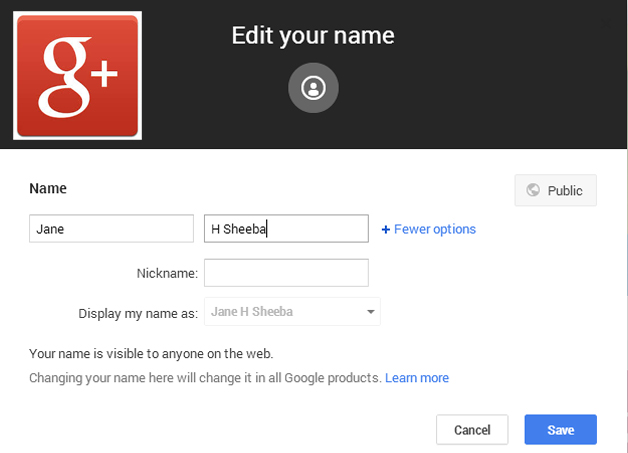This screenshot has width=628, height=453.
Task: Click the 'Display my name as:' label
Action: click(x=138, y=313)
